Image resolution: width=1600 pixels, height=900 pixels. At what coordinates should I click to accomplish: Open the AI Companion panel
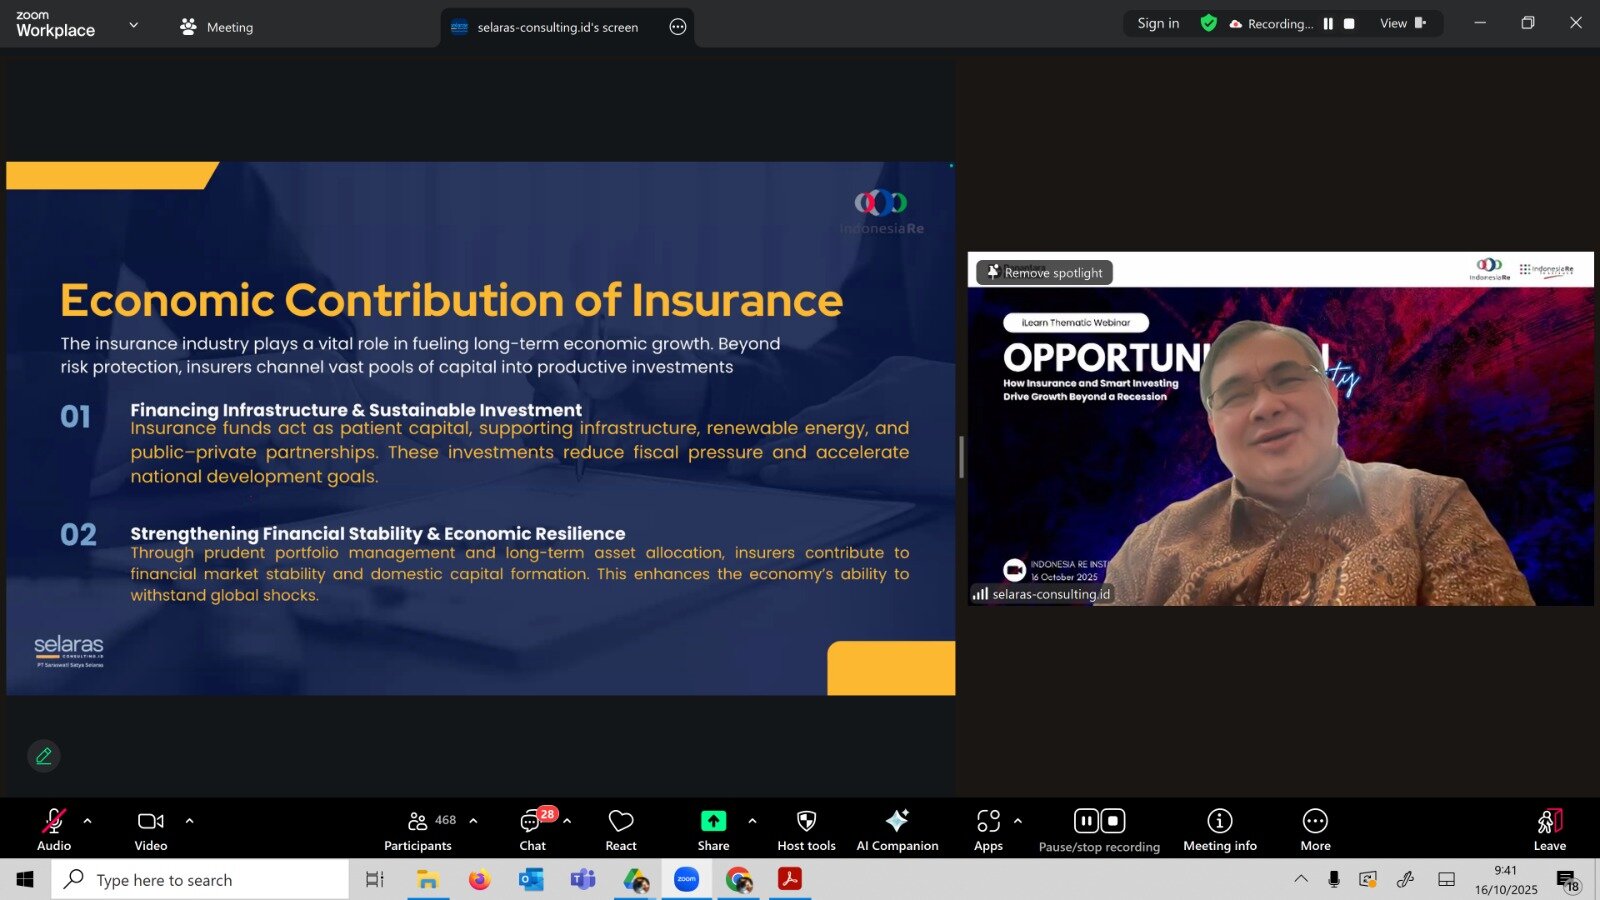pos(897,829)
